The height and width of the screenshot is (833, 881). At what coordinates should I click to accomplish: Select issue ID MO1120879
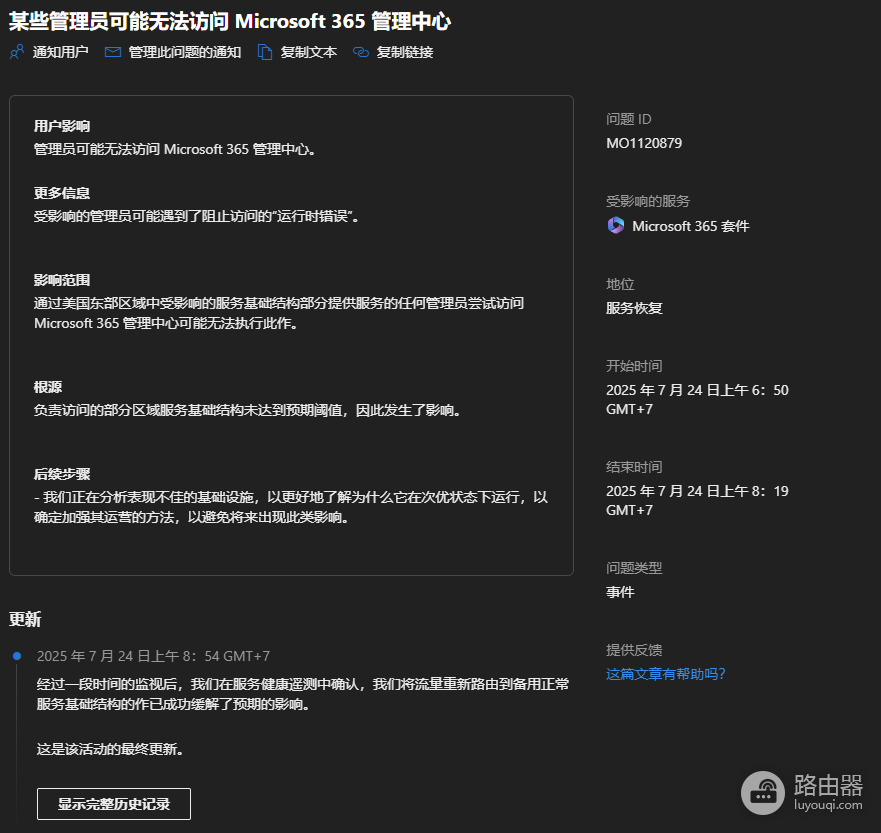644,143
